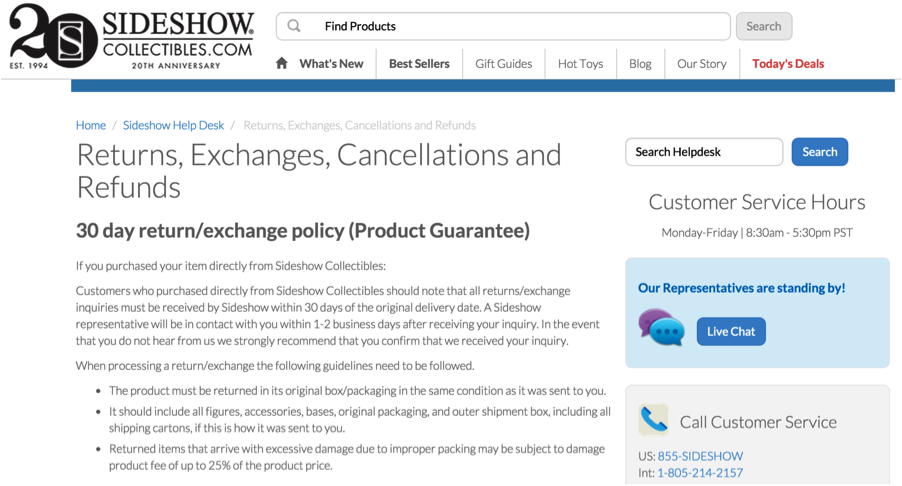This screenshot has height=486, width=902.
Task: Navigate to Gift Guides
Action: tap(503, 64)
